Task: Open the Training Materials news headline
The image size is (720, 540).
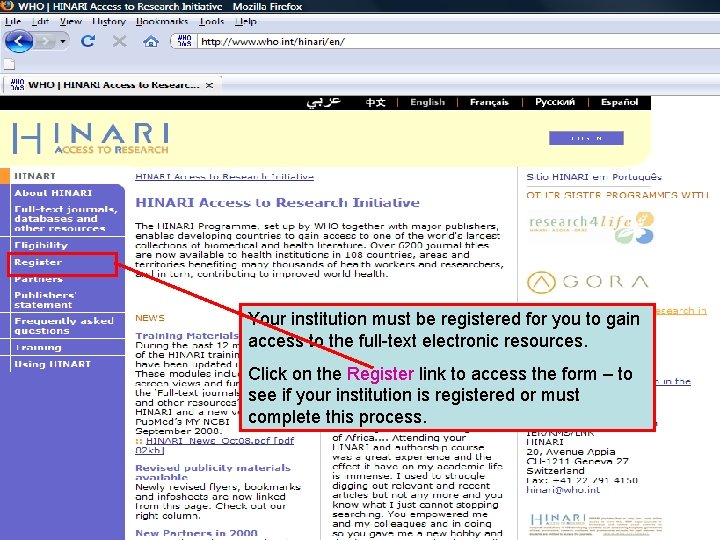Action: pos(187,336)
